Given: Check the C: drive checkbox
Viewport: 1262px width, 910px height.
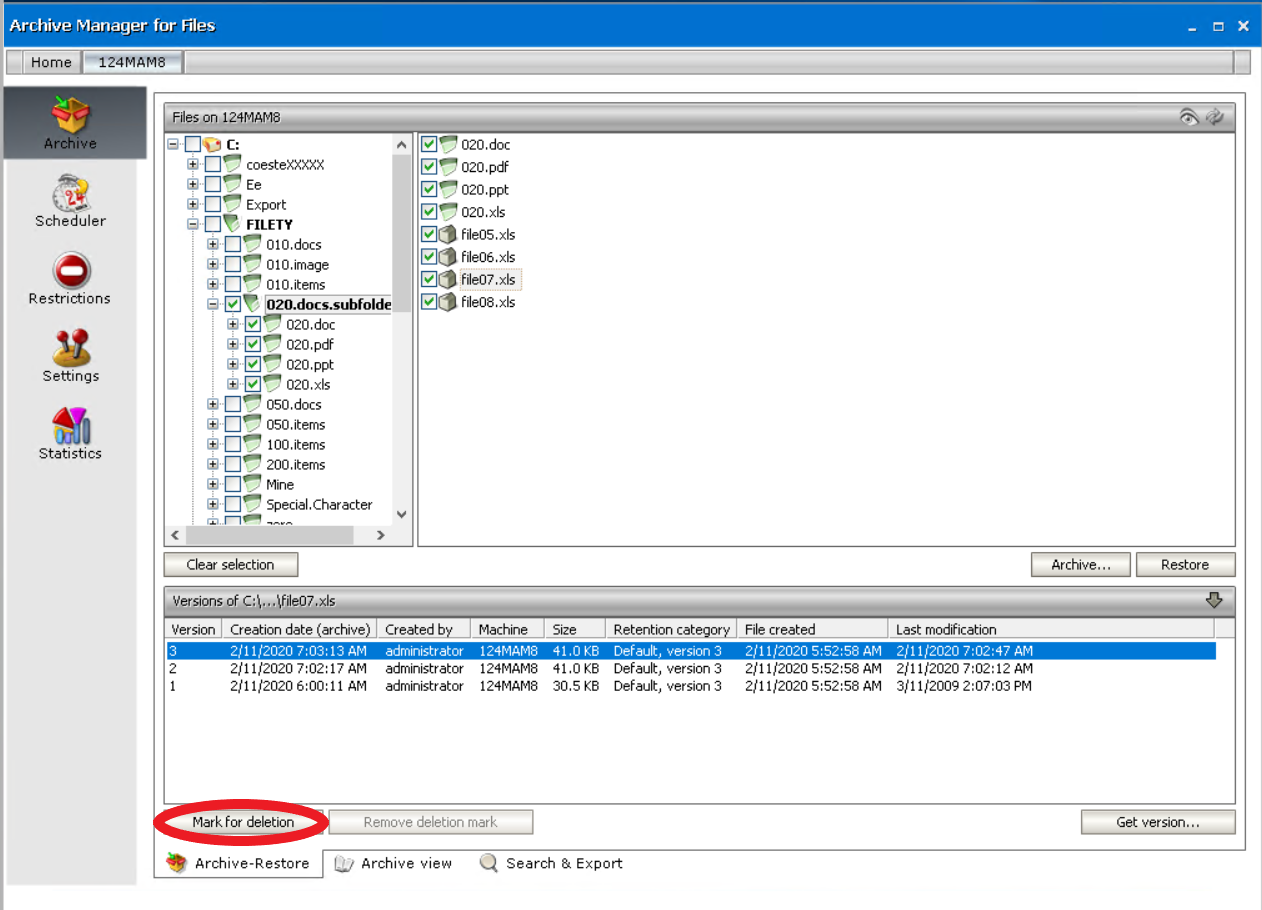Looking at the screenshot, I should click(193, 144).
